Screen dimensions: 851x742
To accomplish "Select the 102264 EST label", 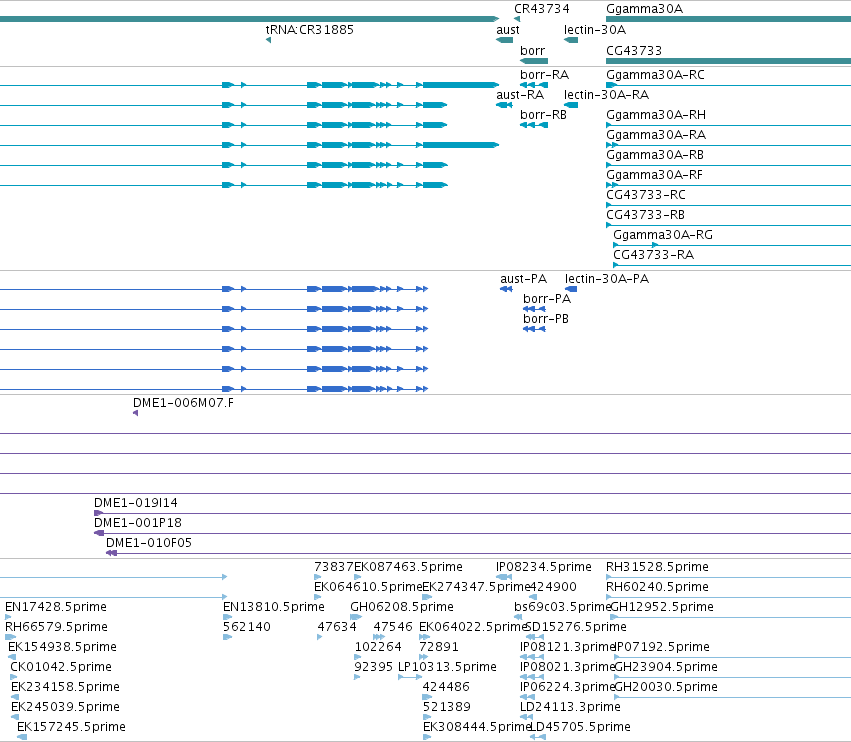I will [378, 647].
